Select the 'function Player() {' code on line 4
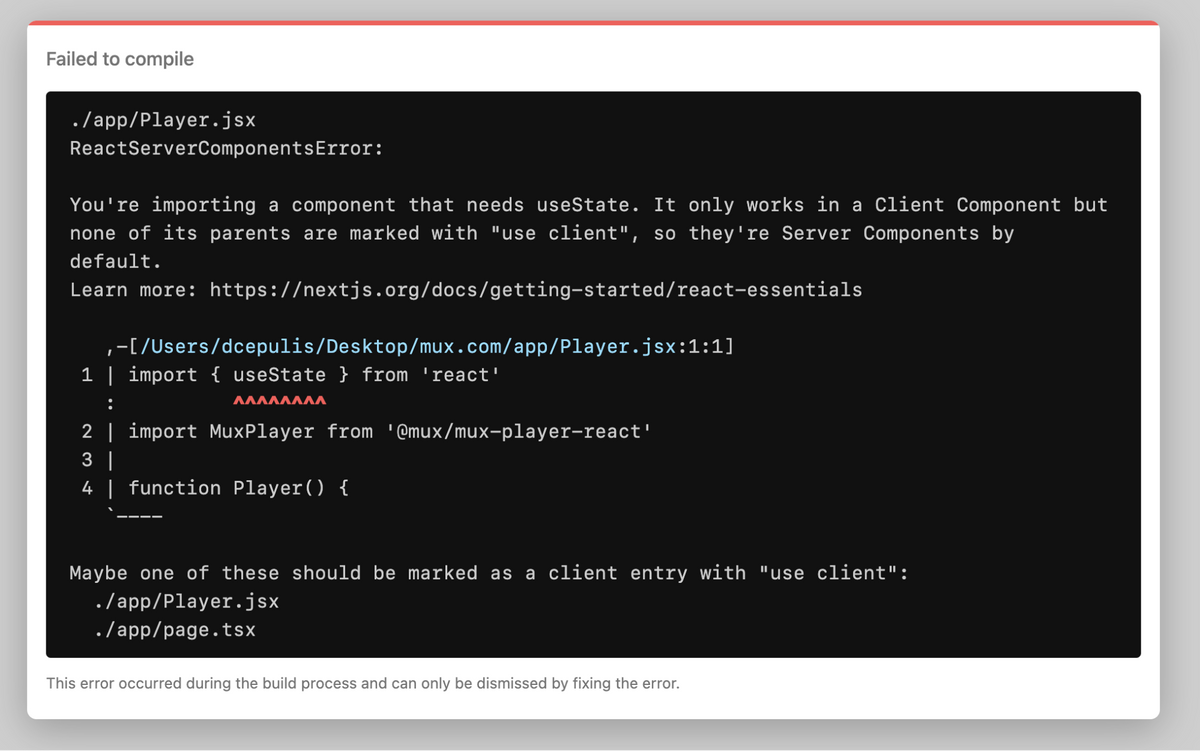The height and width of the screenshot is (751, 1200). [236, 487]
